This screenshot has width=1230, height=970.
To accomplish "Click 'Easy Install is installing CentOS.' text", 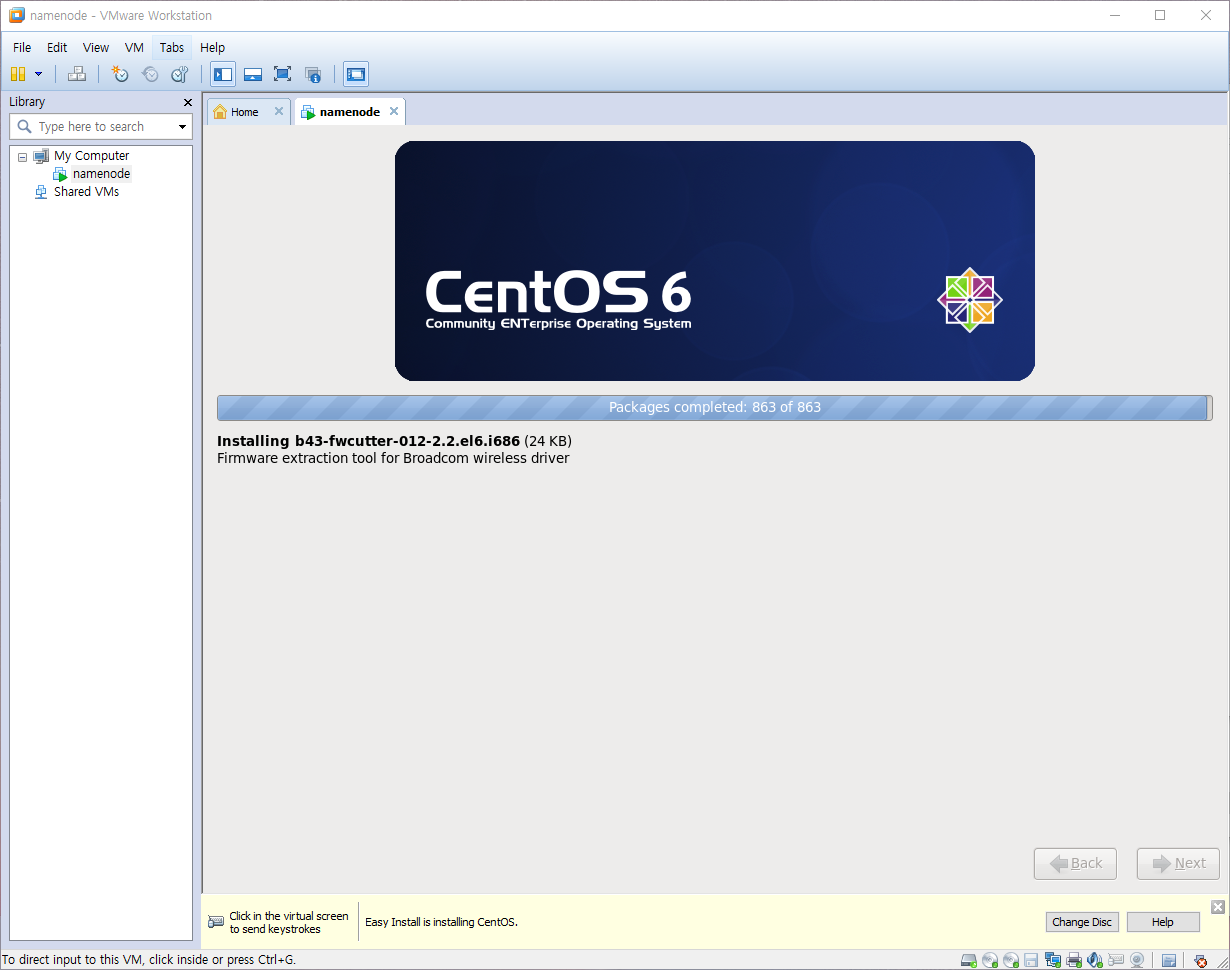I will (x=441, y=922).
